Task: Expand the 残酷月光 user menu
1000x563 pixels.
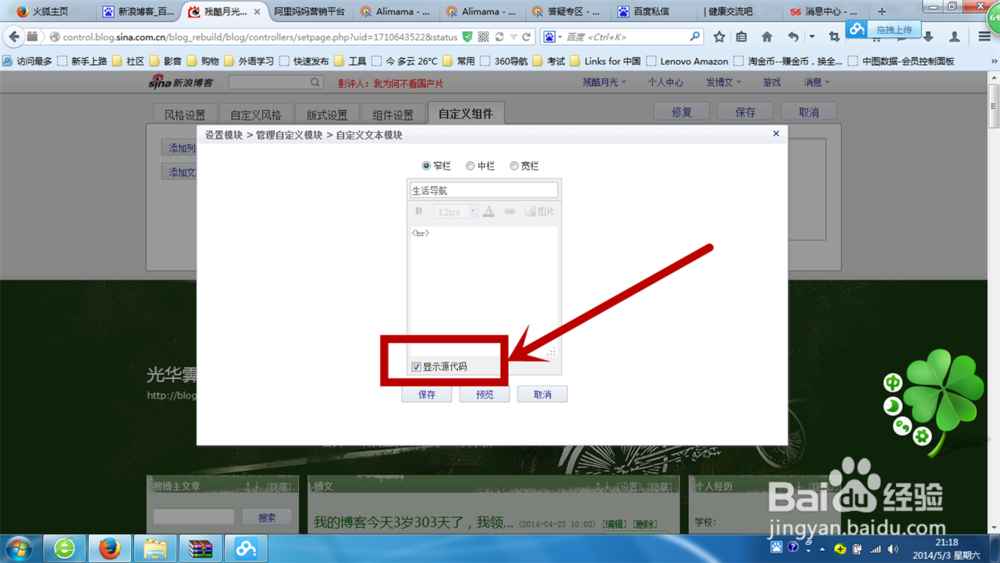Action: coord(604,82)
